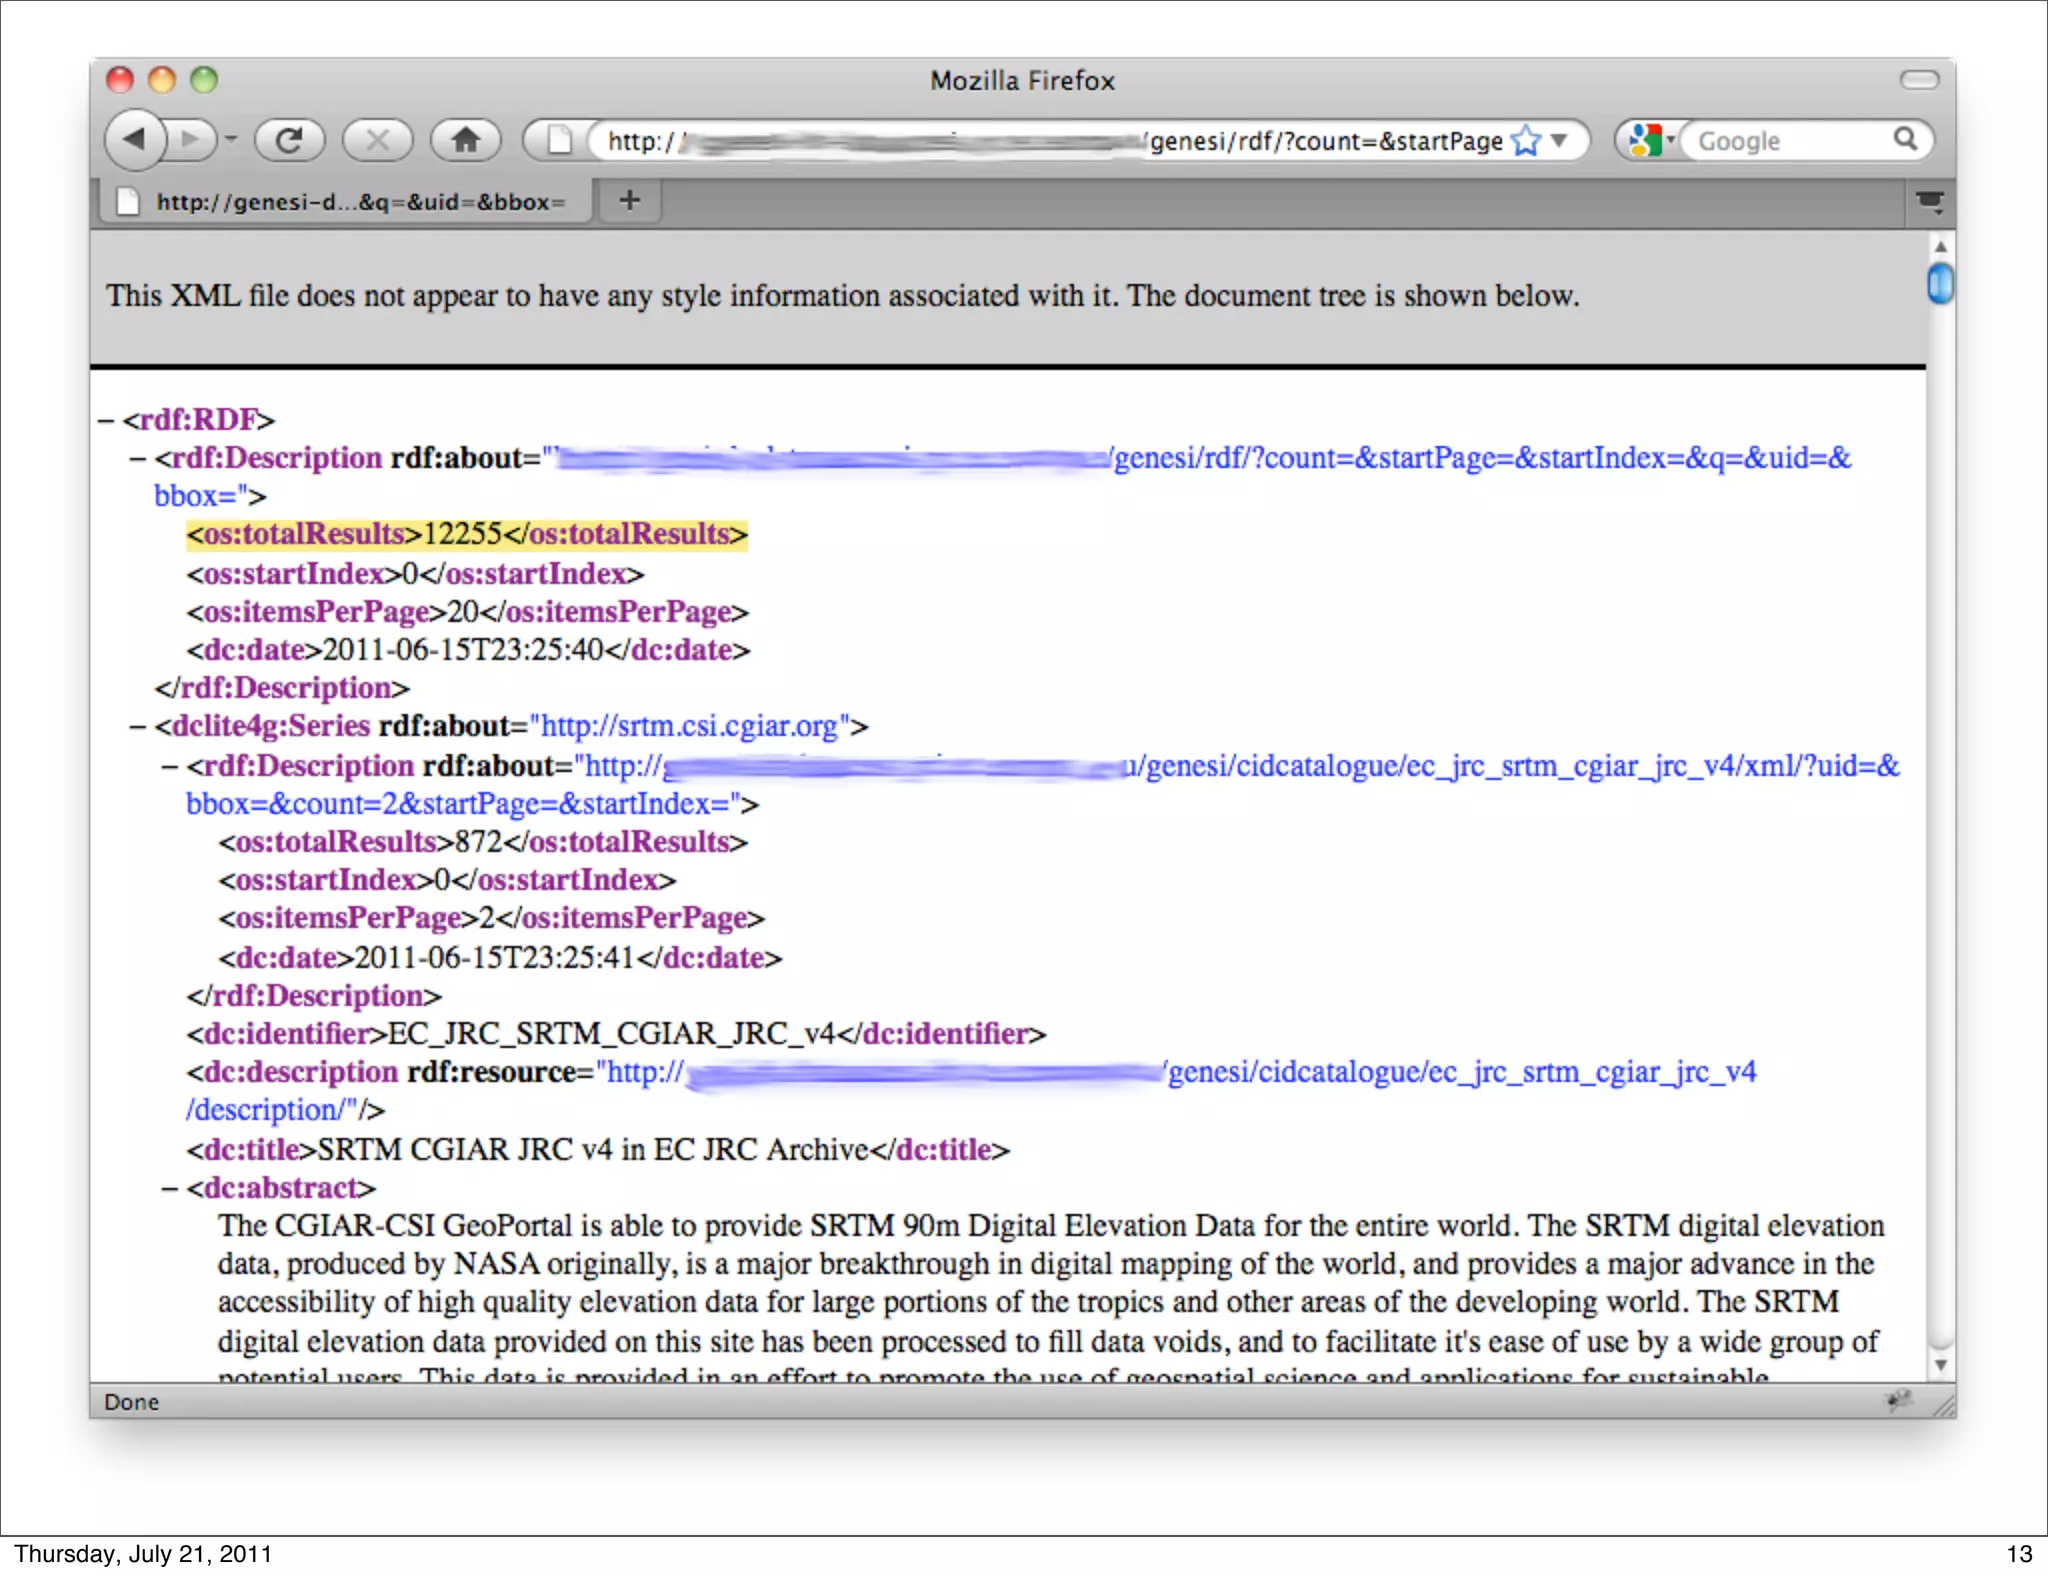Open the URL bar history dropdown arrow
The height and width of the screenshot is (1576, 2048).
(x=1559, y=141)
